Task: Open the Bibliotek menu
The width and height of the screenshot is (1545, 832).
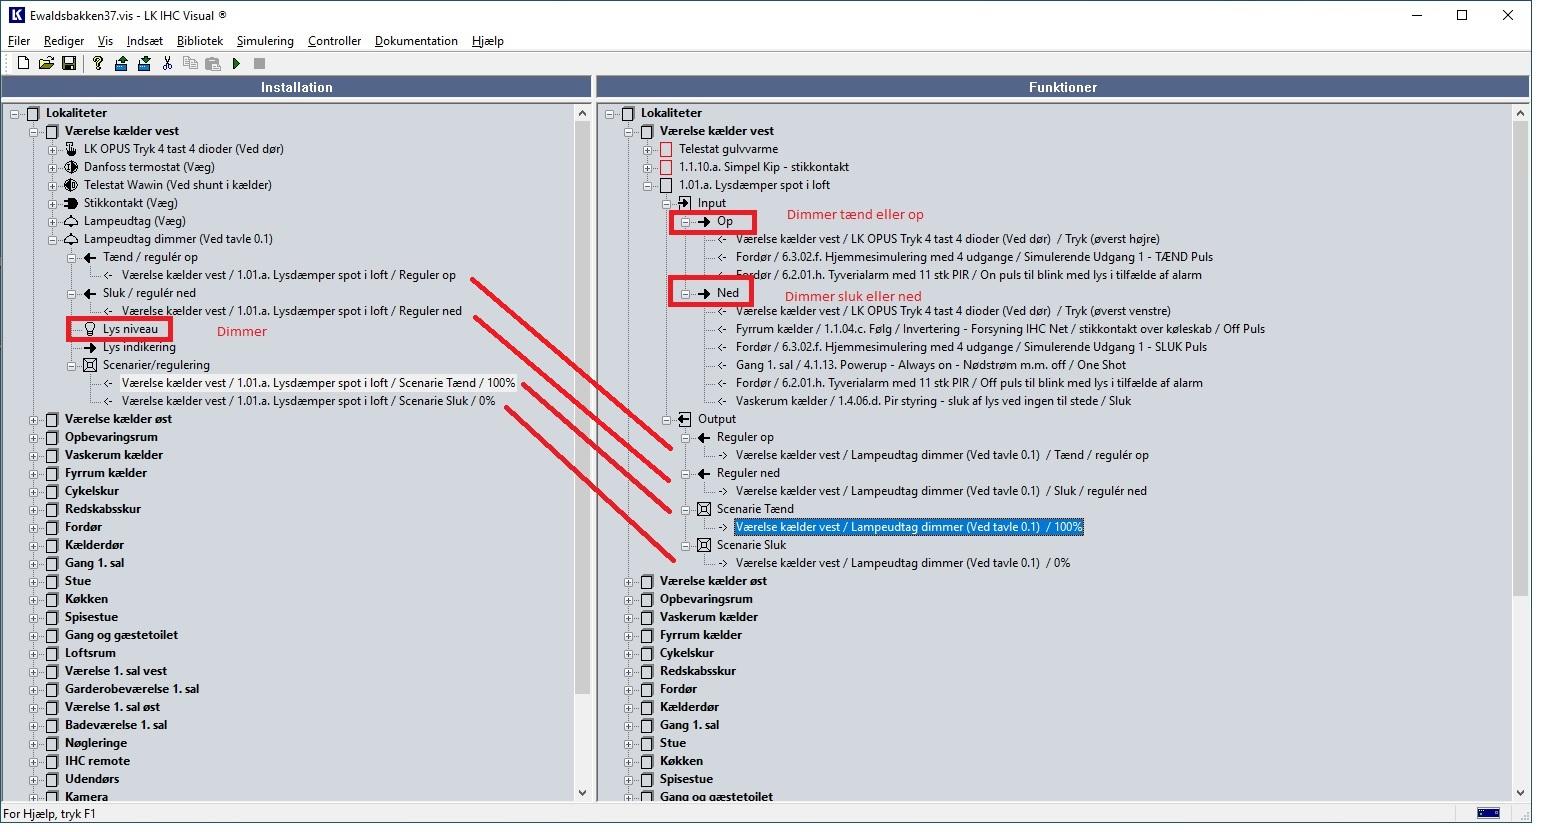Action: 200,41
